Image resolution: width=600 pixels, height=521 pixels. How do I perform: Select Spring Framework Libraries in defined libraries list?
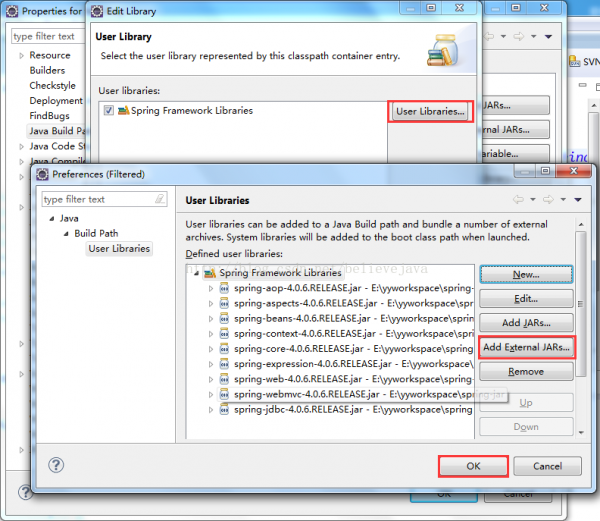[274, 273]
